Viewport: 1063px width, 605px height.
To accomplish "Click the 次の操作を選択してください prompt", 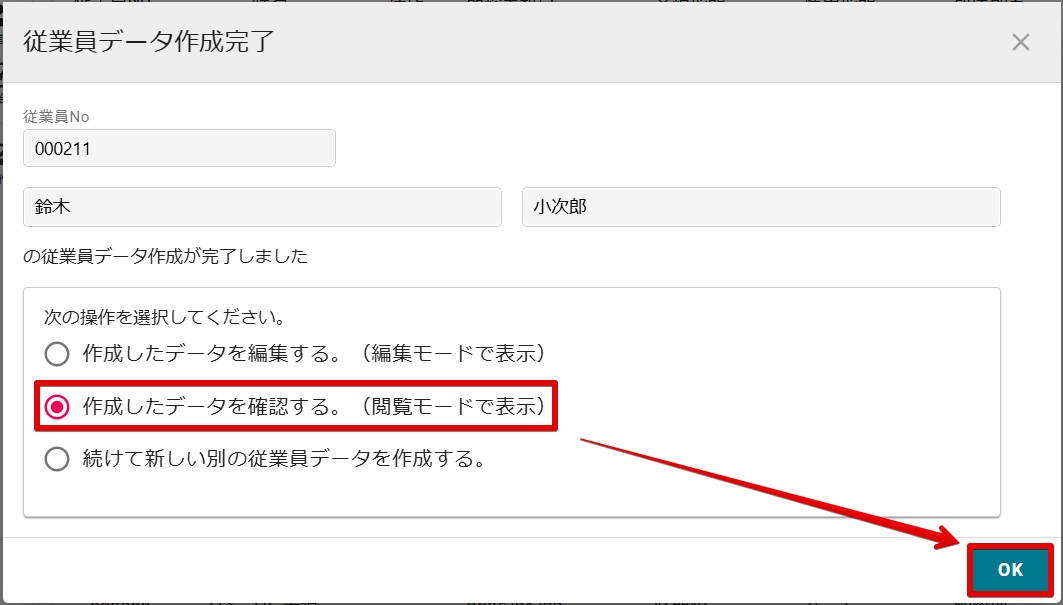I will (164, 317).
